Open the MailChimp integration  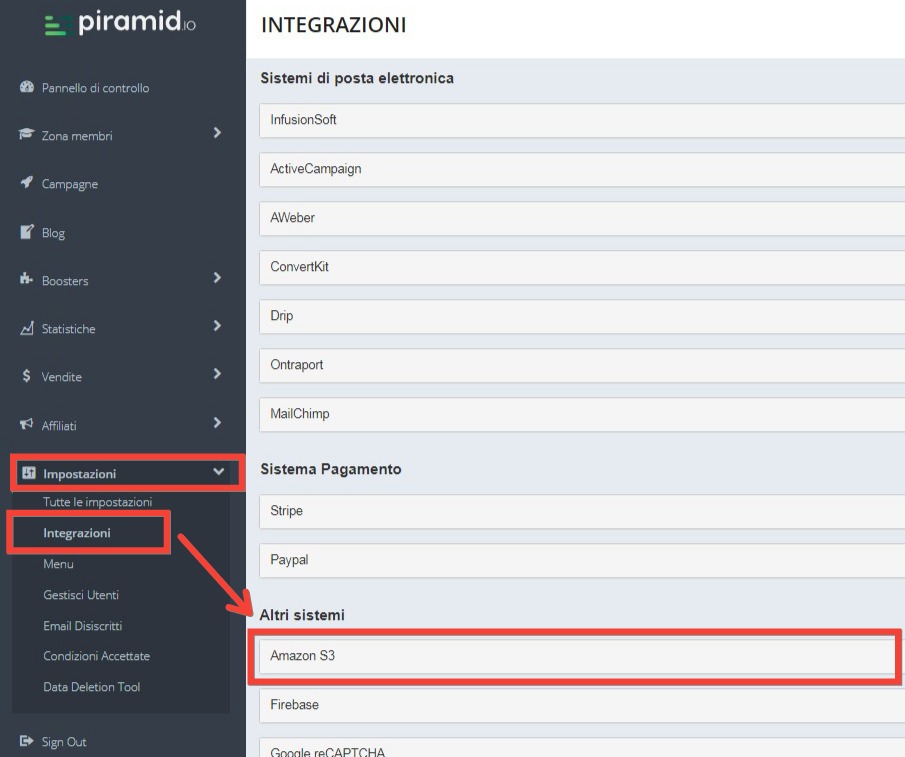[x=582, y=415]
